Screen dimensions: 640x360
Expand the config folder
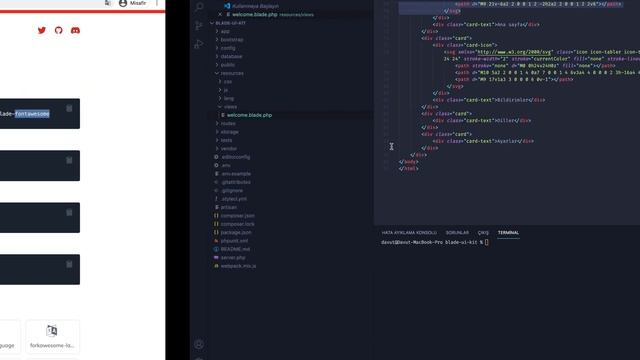[x=228, y=48]
